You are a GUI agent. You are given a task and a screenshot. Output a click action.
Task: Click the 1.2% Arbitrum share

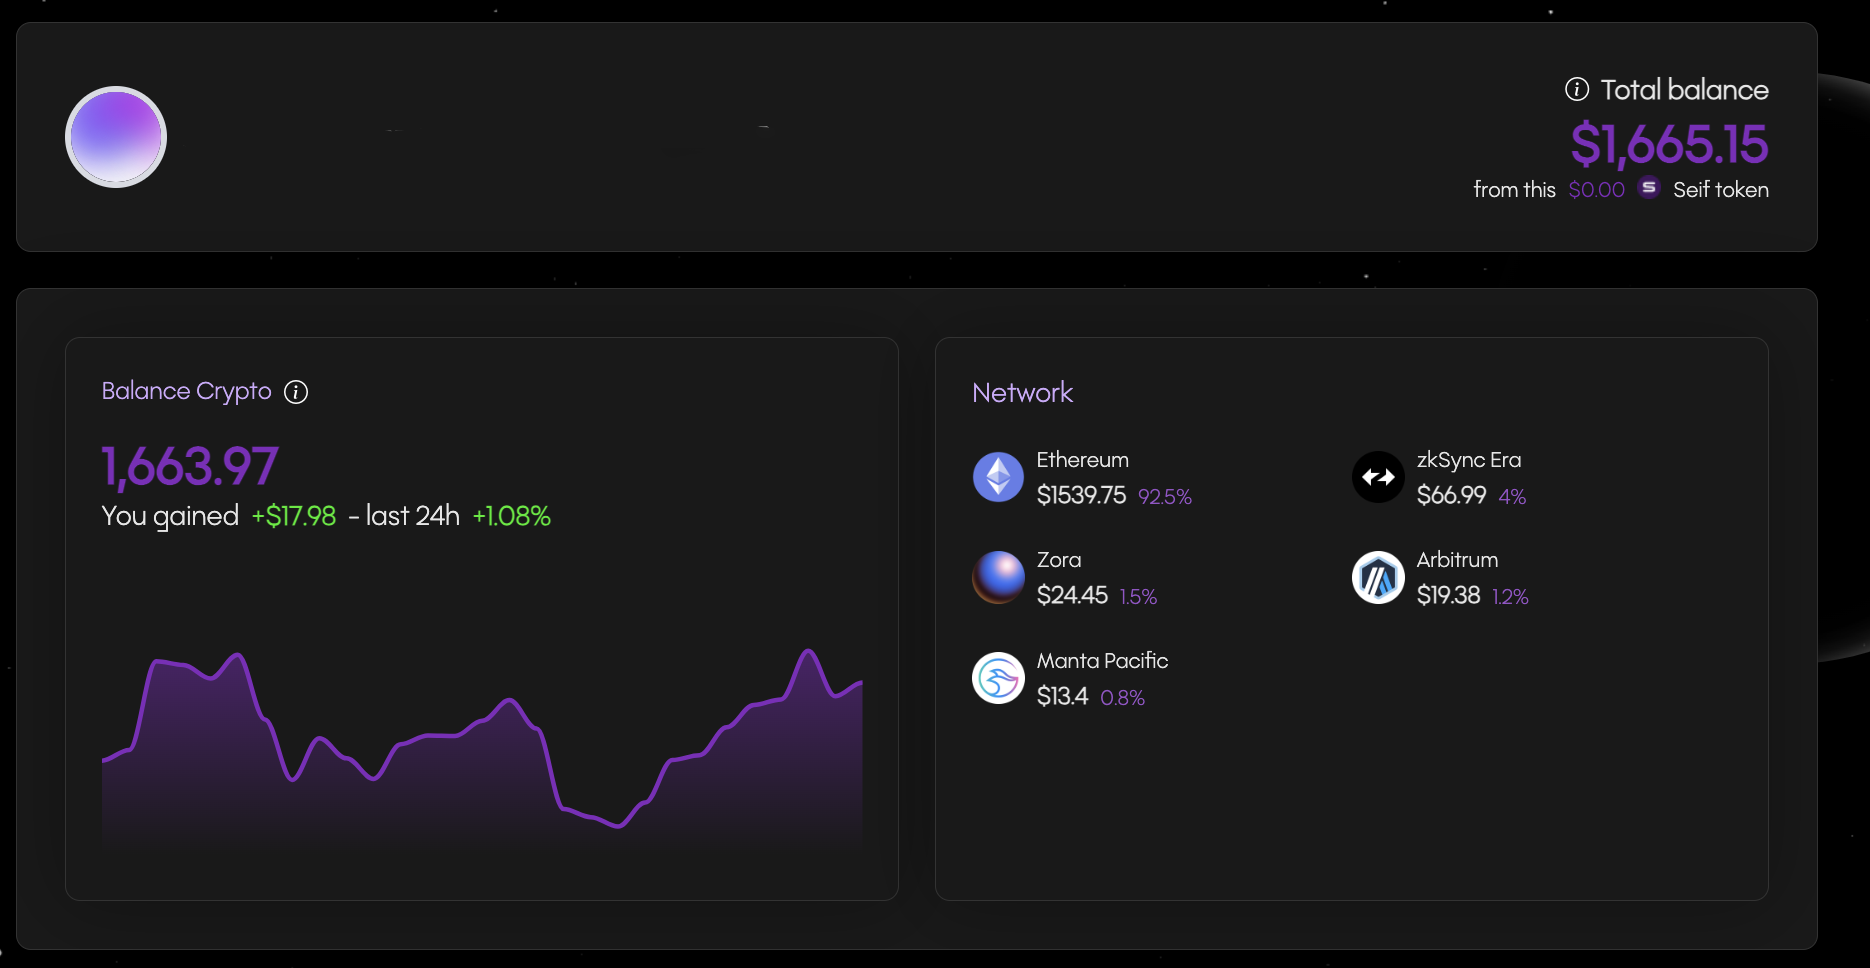[1510, 597]
